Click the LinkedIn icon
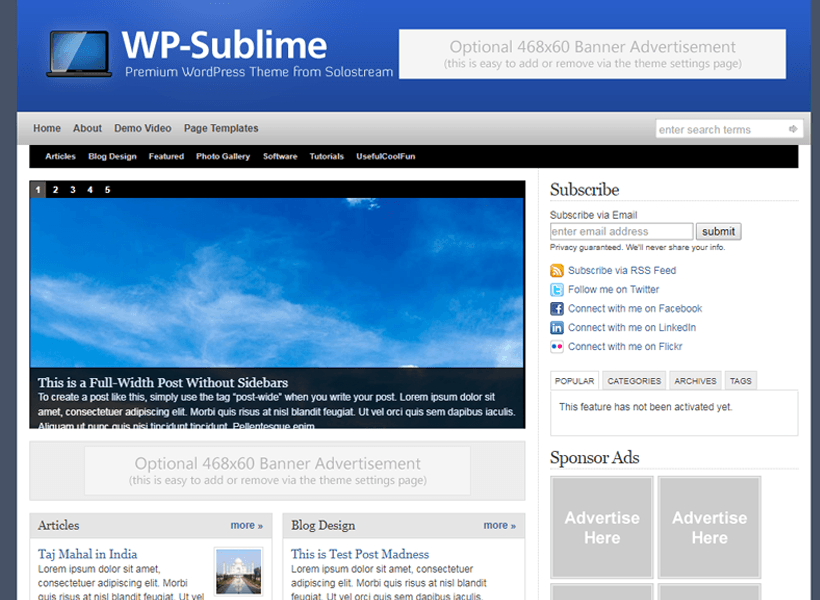Image resolution: width=820 pixels, height=600 pixels. (556, 327)
